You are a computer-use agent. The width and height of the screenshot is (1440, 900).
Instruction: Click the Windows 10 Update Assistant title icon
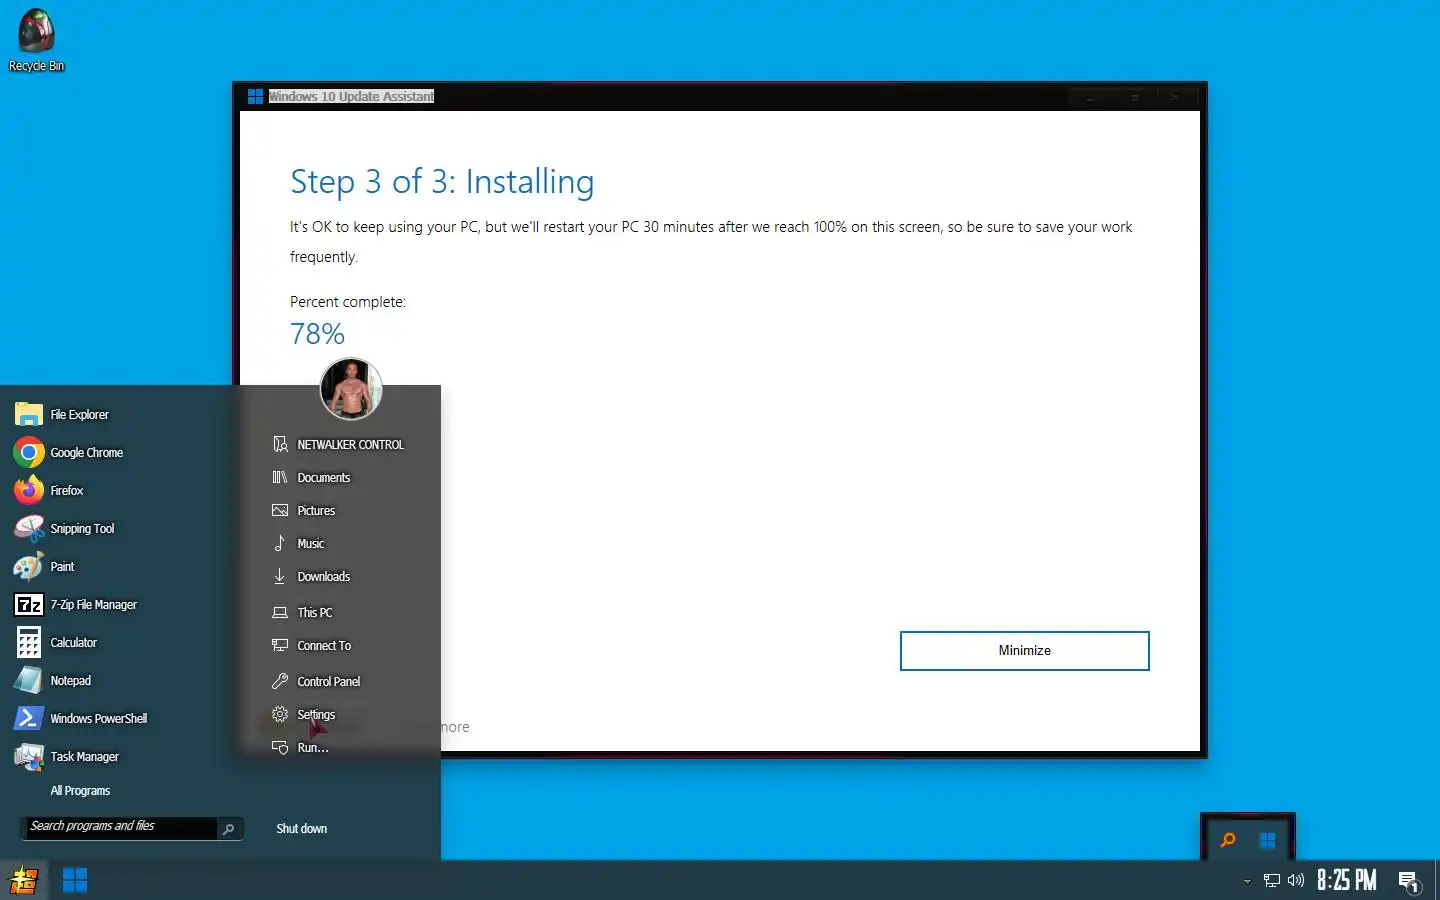point(255,96)
